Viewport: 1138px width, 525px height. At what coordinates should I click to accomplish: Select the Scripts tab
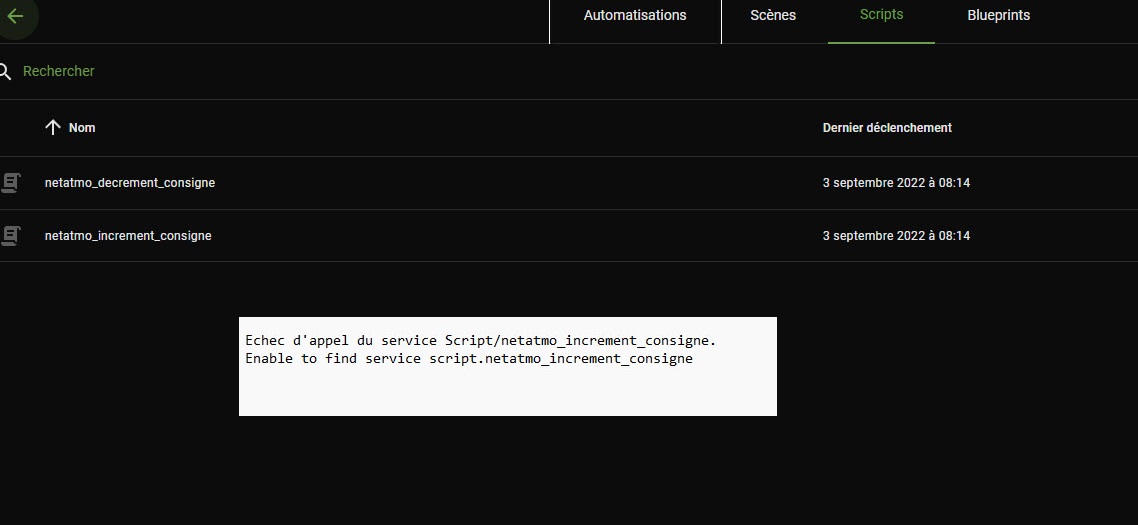click(881, 15)
